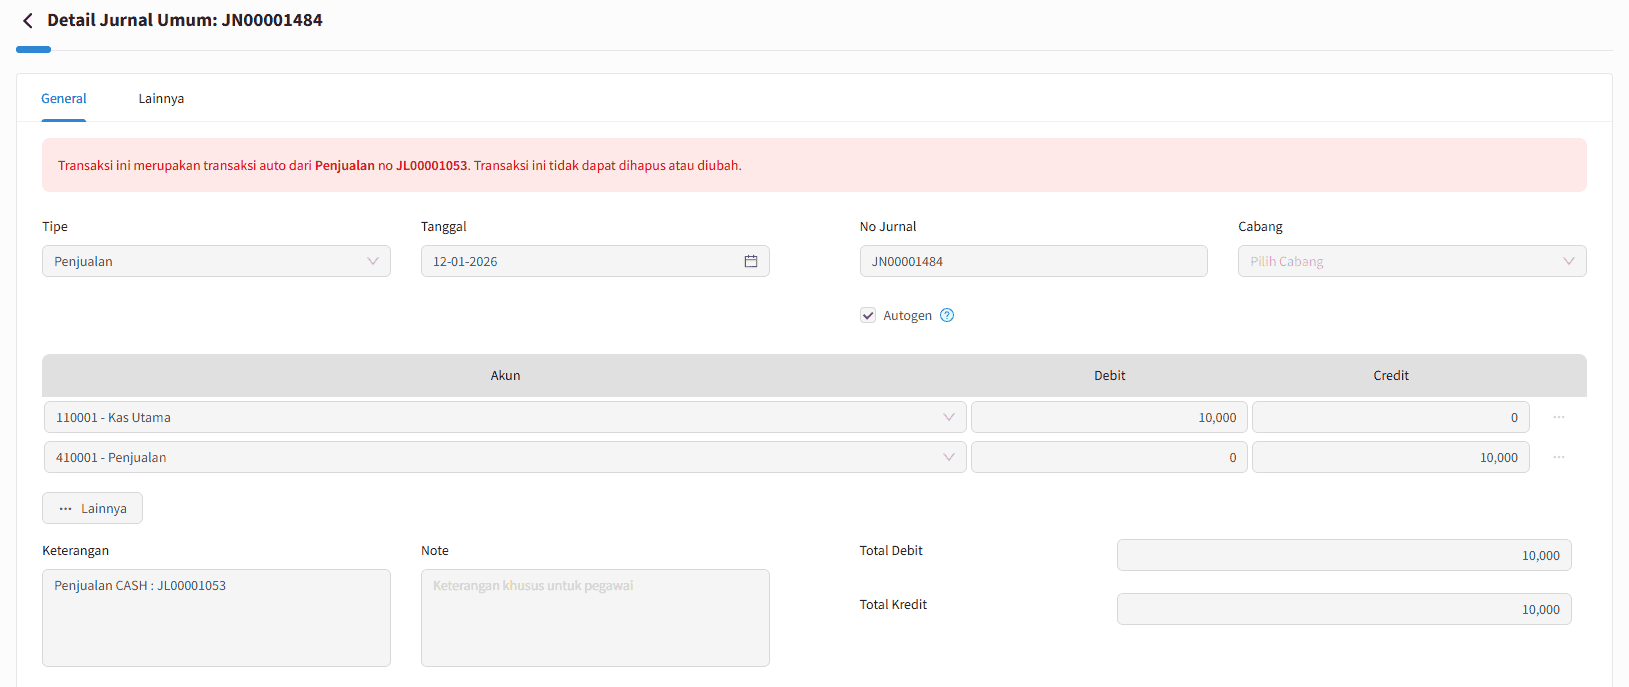This screenshot has width=1629, height=687.
Task: Click the Autogen help question mark icon
Action: tap(947, 315)
